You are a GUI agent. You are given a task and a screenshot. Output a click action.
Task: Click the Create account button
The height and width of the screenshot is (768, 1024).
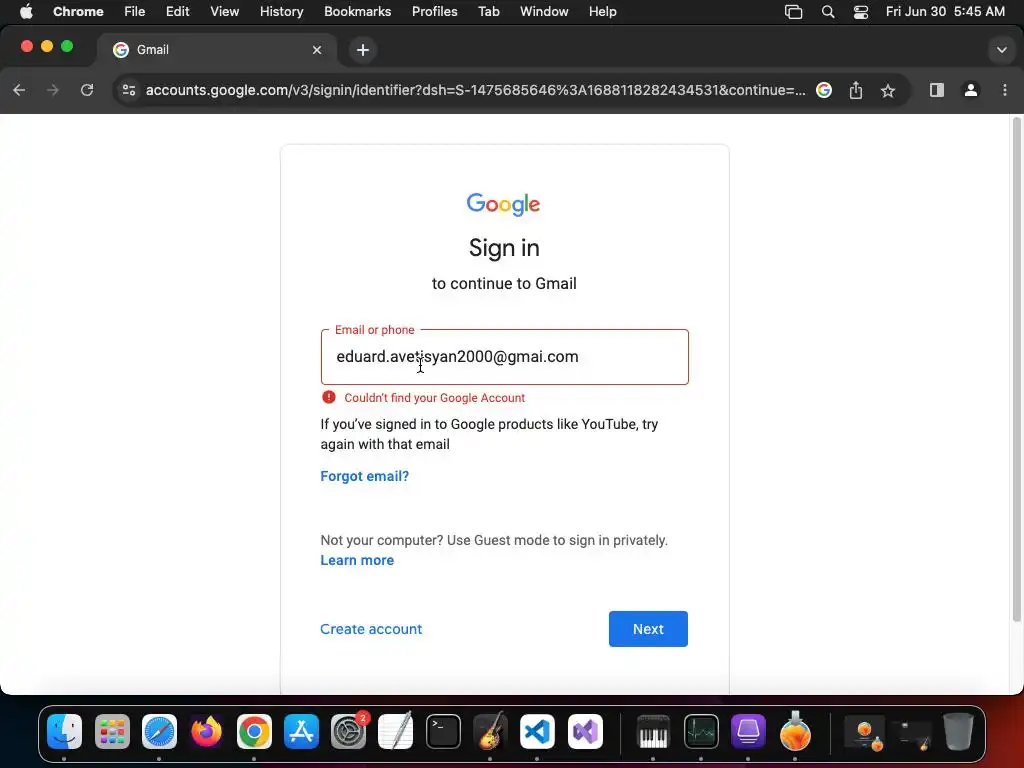click(371, 629)
